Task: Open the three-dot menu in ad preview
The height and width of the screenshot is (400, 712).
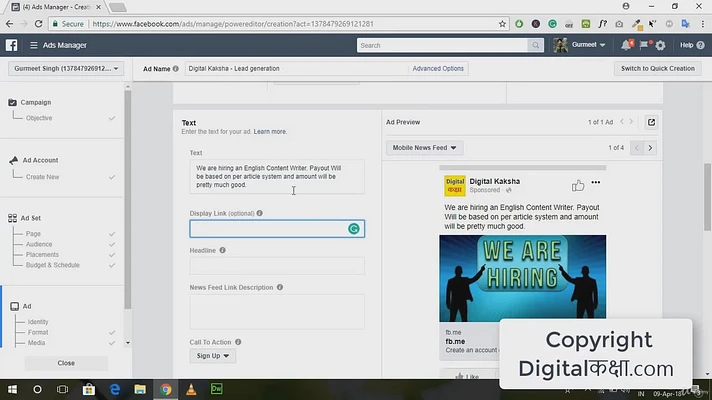Action: (596, 182)
